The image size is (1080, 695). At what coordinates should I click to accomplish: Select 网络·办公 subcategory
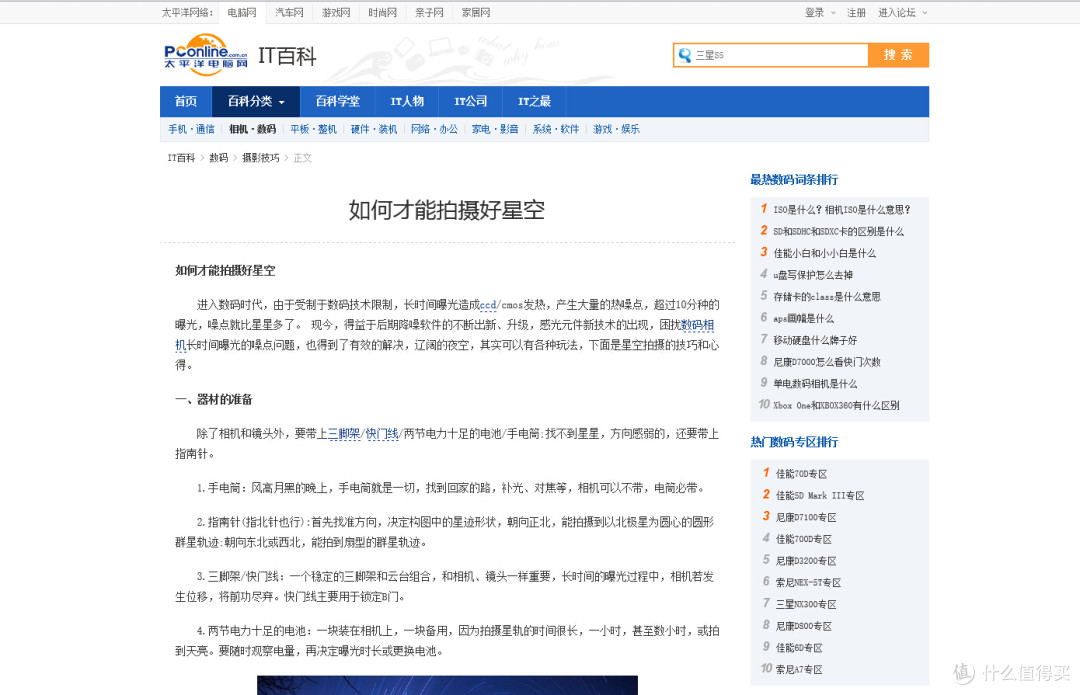(435, 129)
